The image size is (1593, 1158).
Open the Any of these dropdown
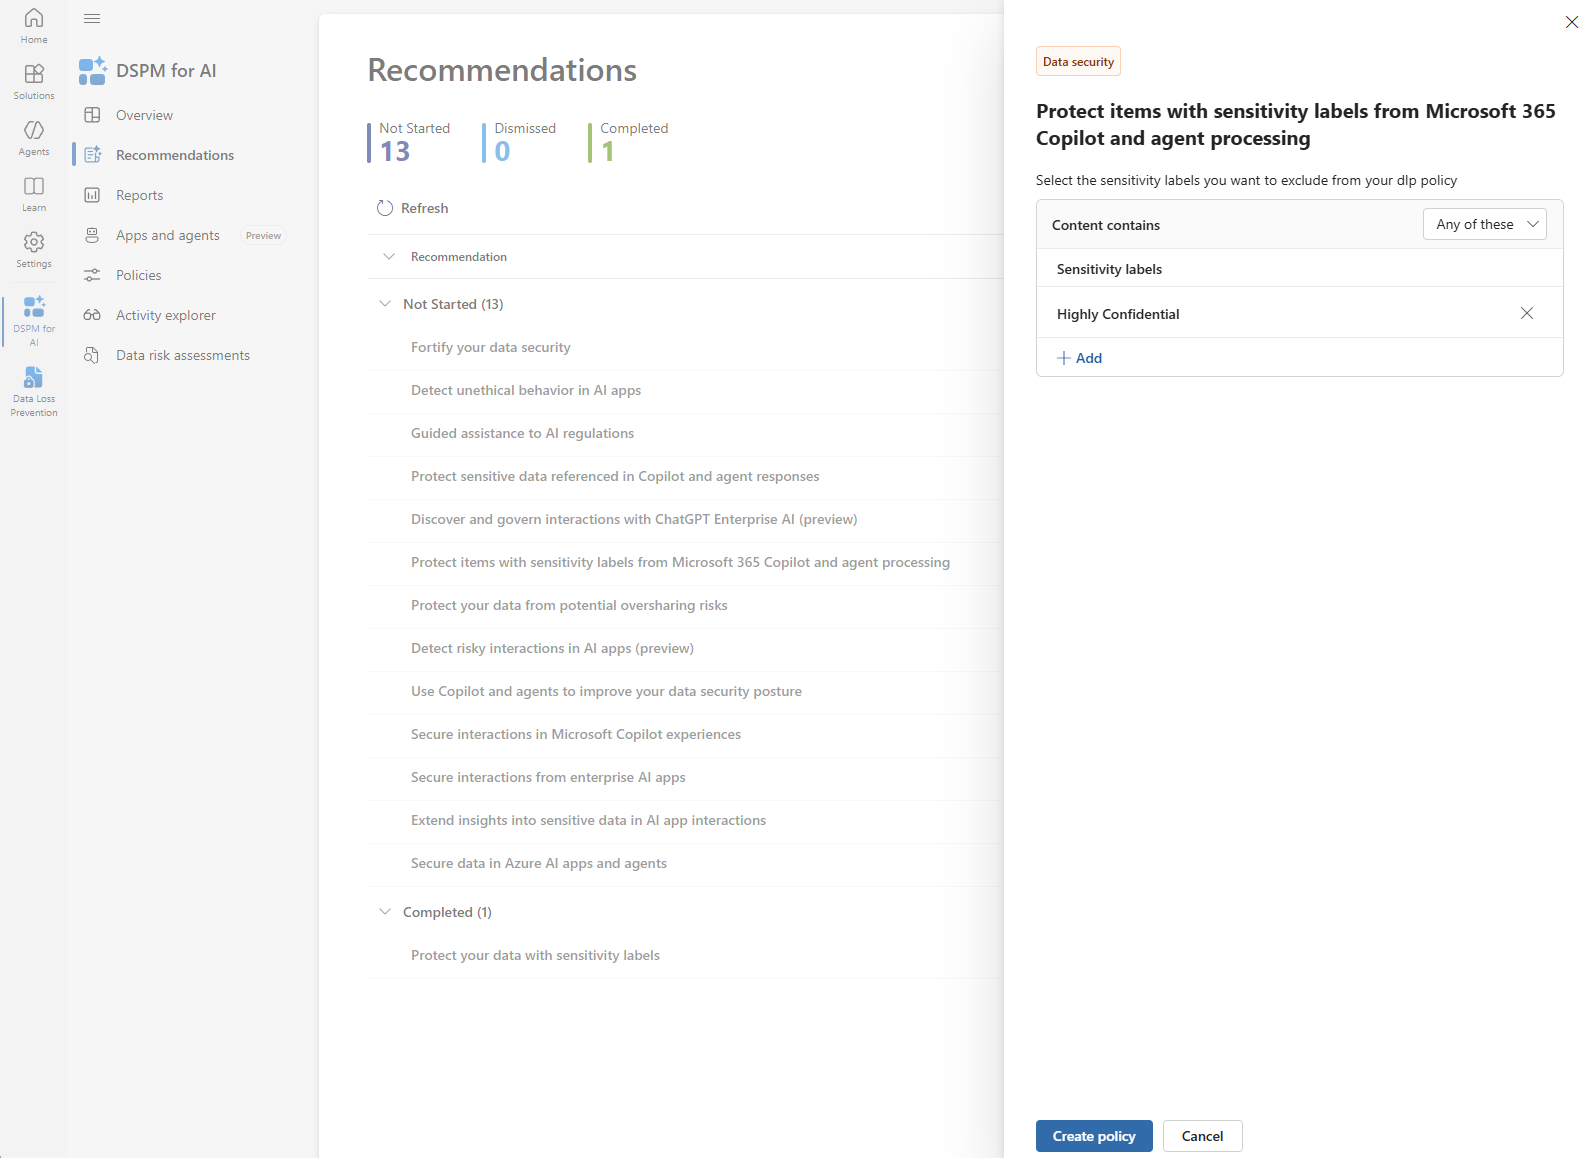pos(1484,224)
